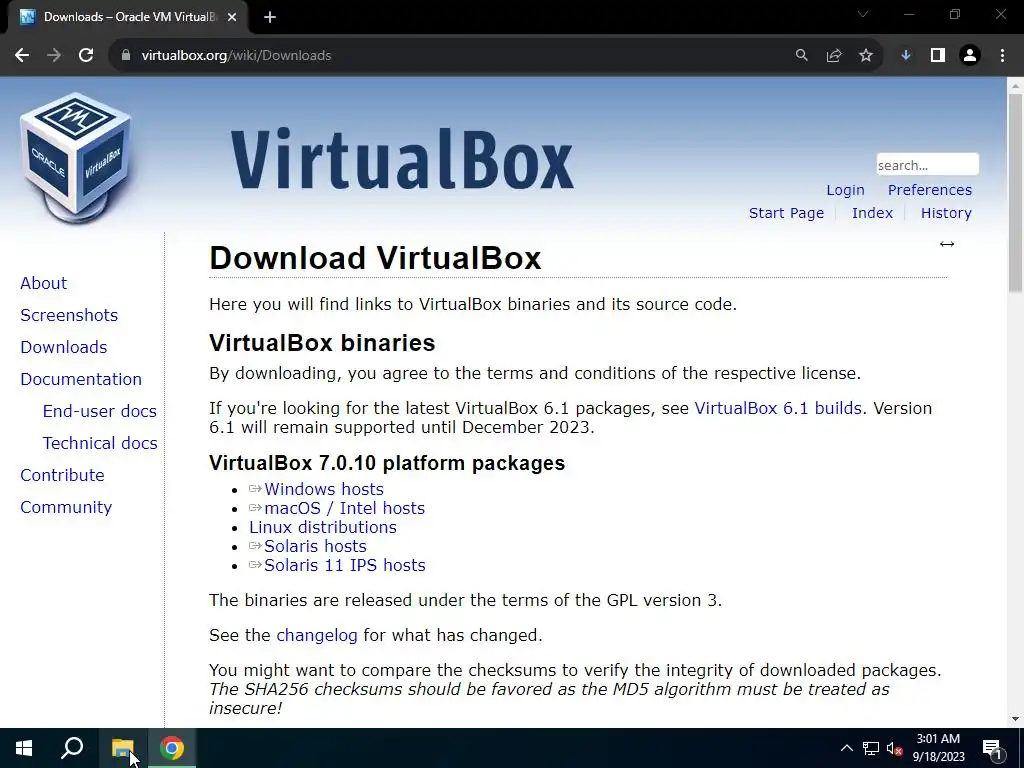Open Chrome three-dot menu

(1002, 56)
